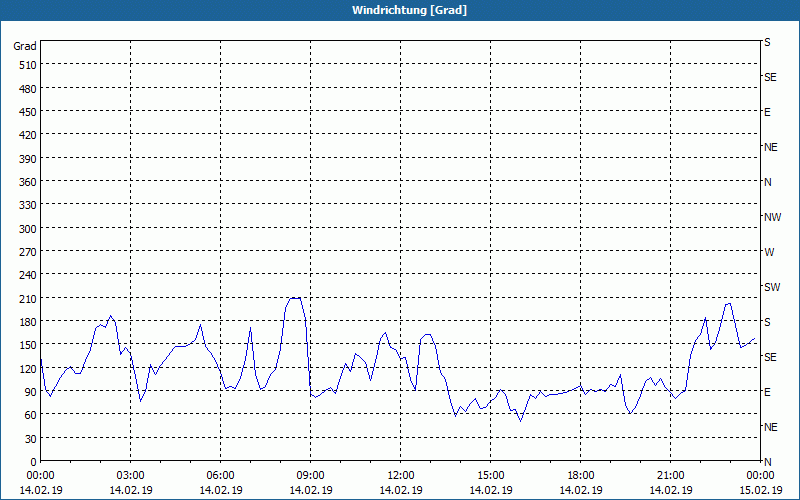Select the '480' y-axis value
This screenshot has width=800, height=500.
pos(28,89)
